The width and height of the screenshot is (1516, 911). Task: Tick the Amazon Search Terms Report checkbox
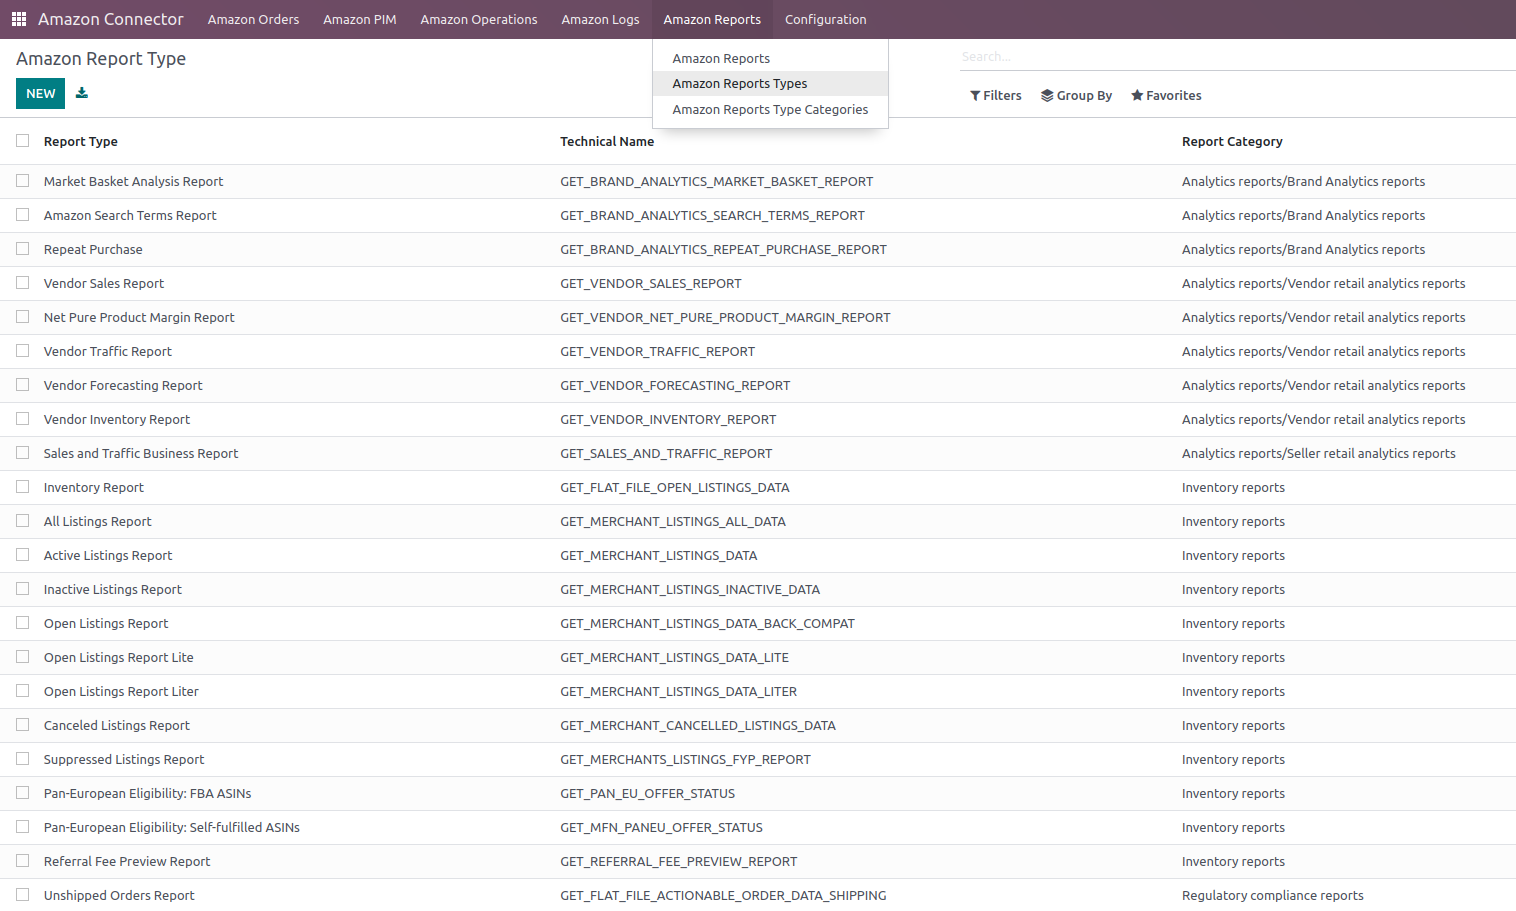23,215
